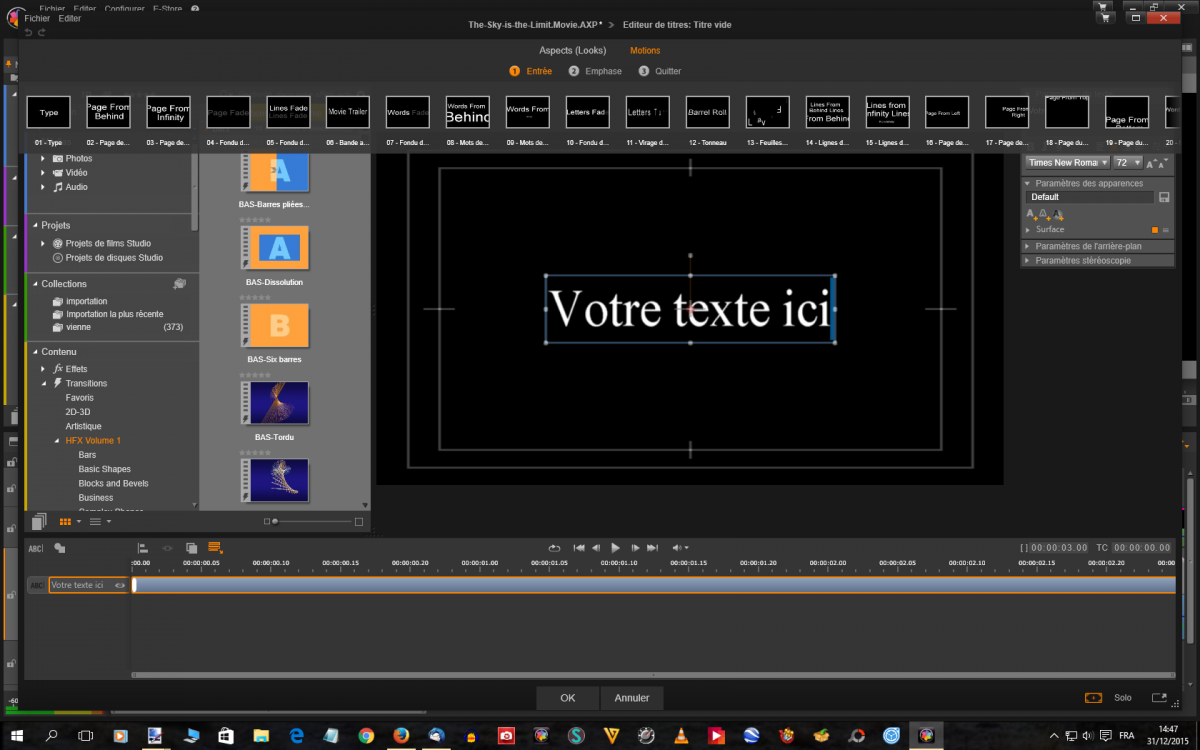Select the BAS-Tordu transition thumbnail

275,403
